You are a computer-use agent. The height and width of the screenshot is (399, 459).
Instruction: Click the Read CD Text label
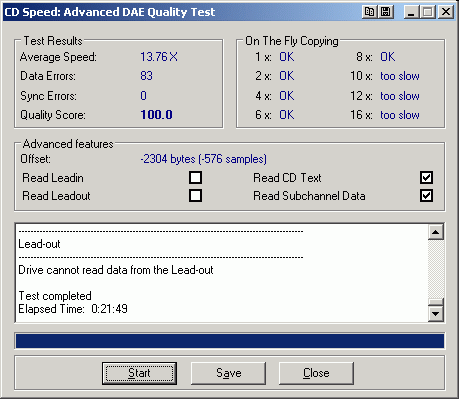(287, 178)
